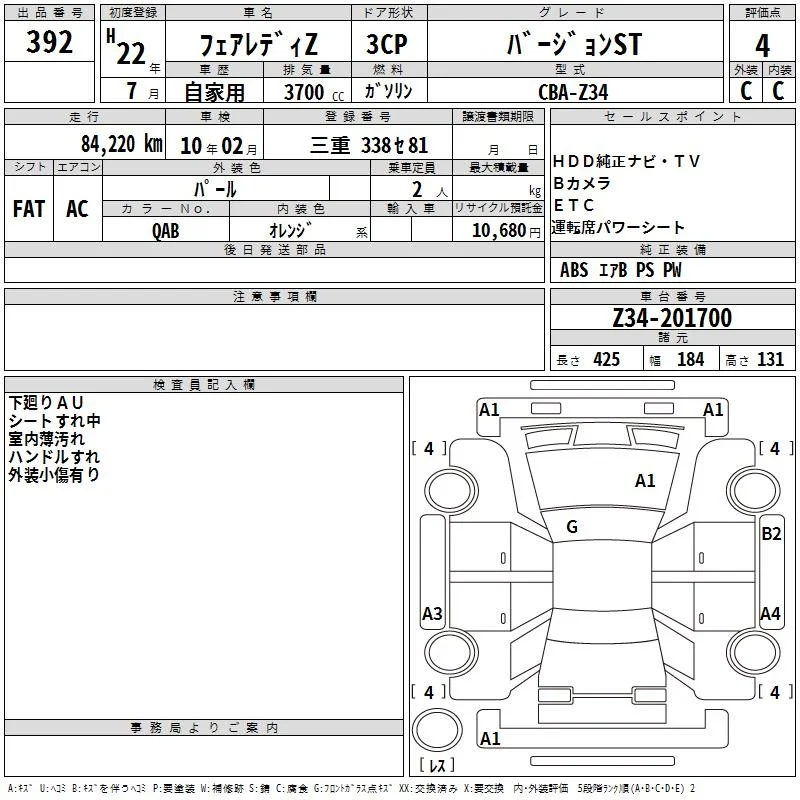The image size is (800, 800).
Task: Select sales point 運転席パワーシート
Action: click(x=618, y=227)
